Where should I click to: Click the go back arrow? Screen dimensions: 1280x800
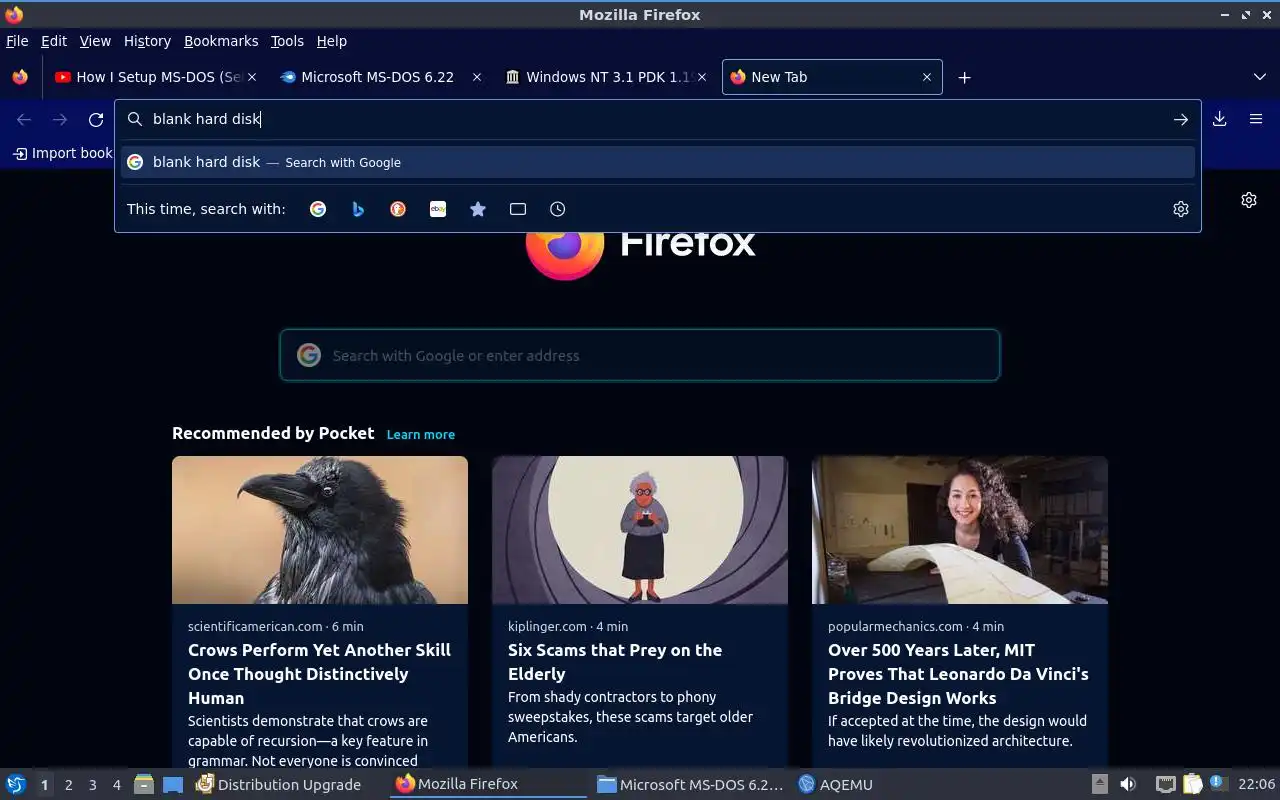[24, 119]
